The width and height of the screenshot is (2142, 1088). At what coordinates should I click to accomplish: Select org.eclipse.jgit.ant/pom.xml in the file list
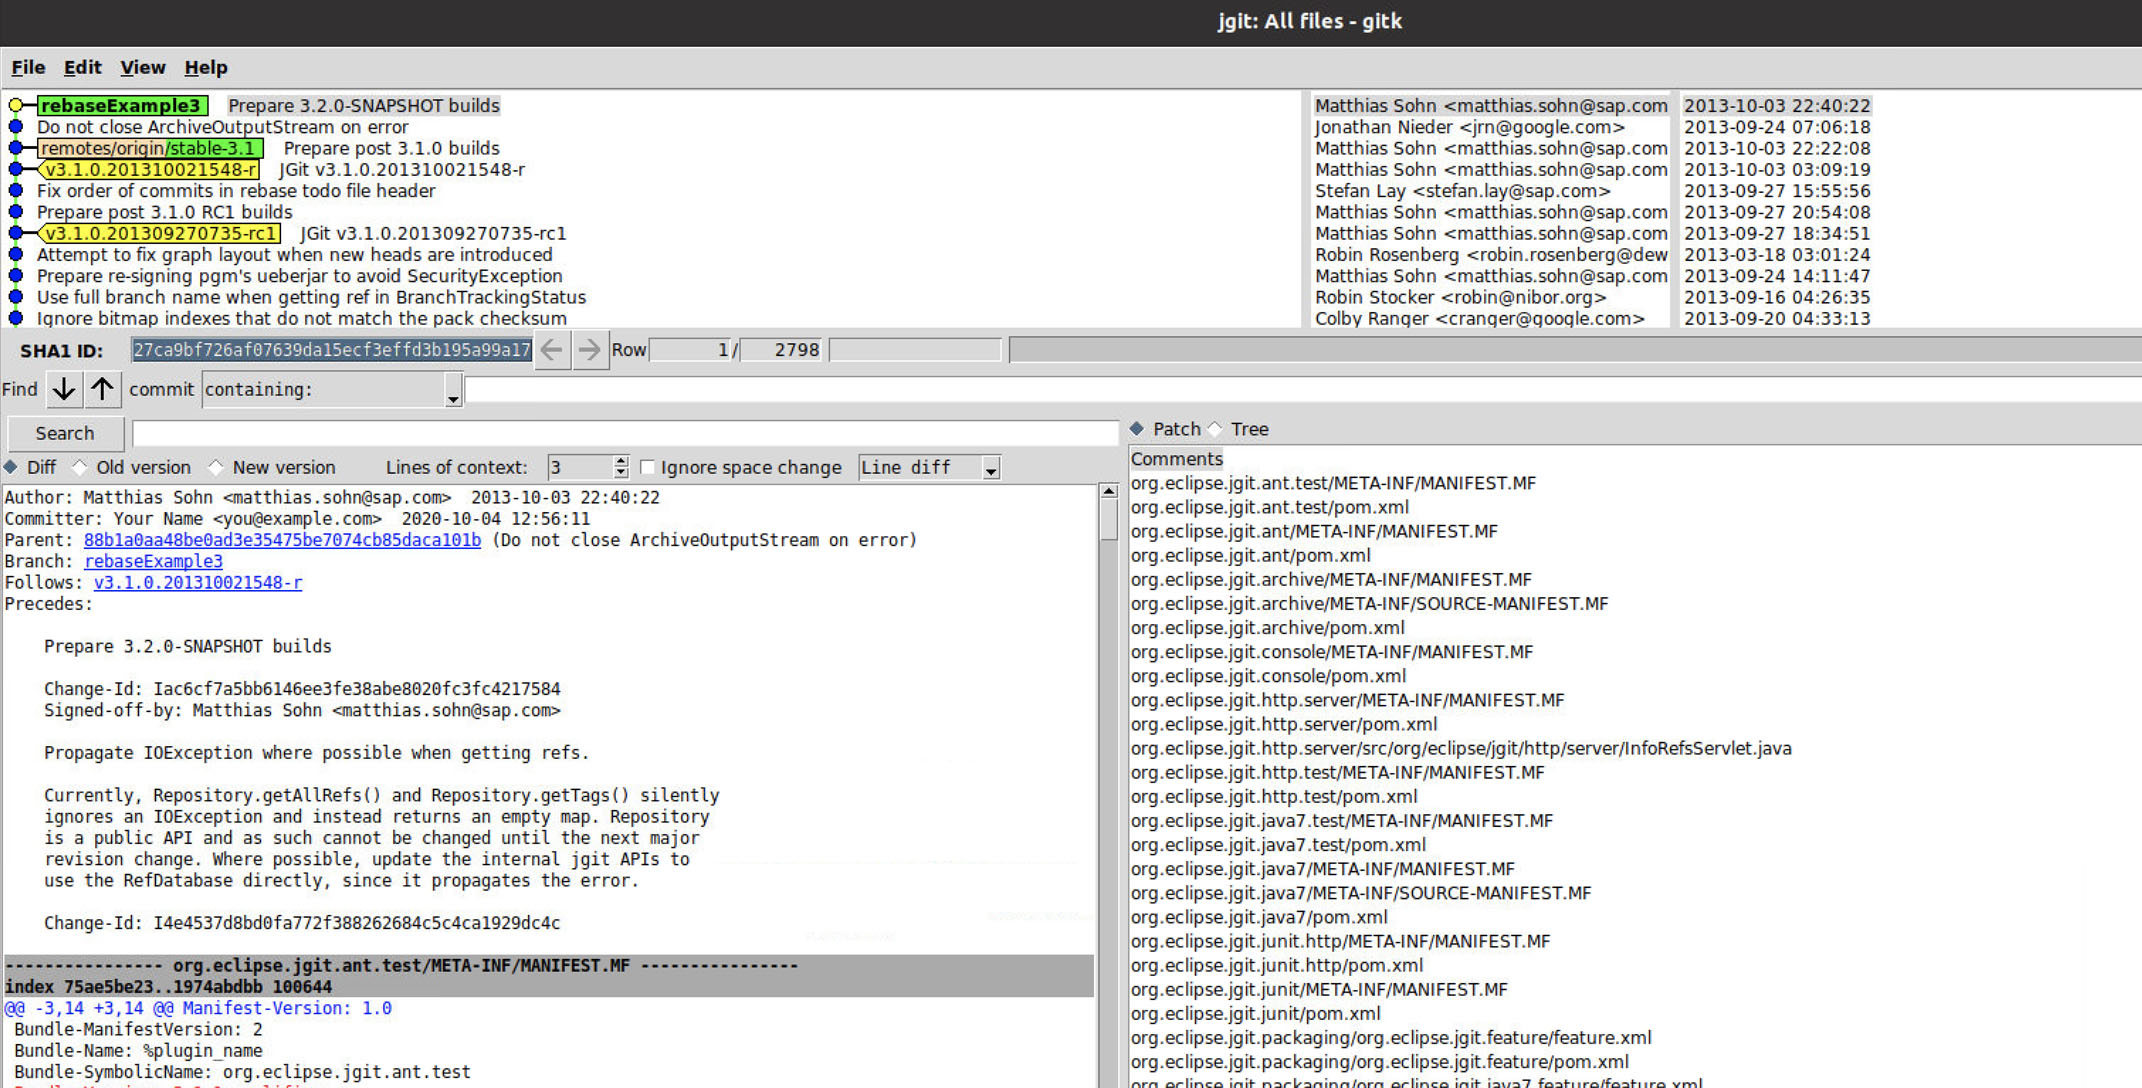click(1249, 555)
